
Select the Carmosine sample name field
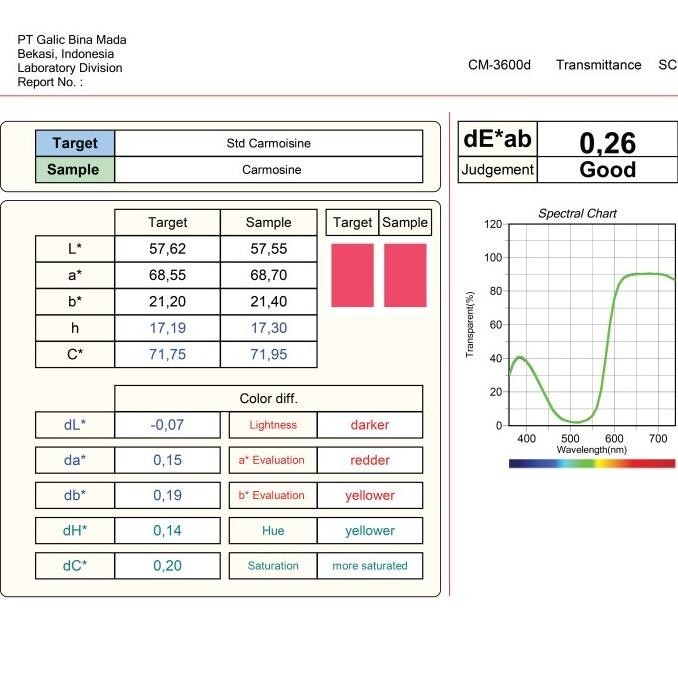coord(270,170)
